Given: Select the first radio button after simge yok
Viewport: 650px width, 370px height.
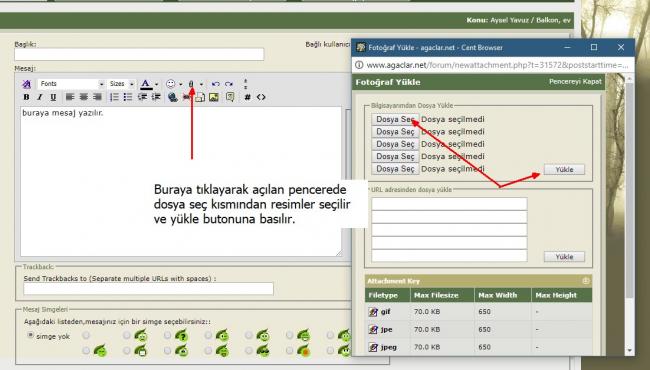Looking at the screenshot, I should (86, 335).
